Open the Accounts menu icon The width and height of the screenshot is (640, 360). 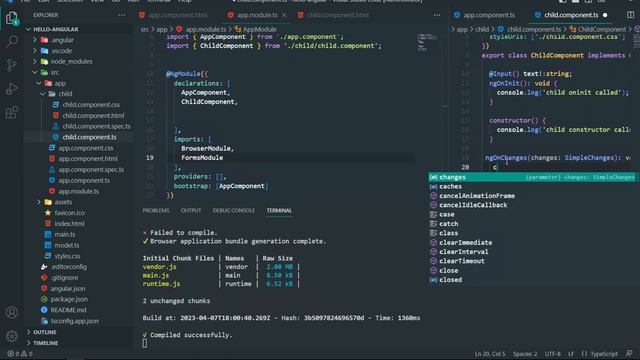point(12,312)
